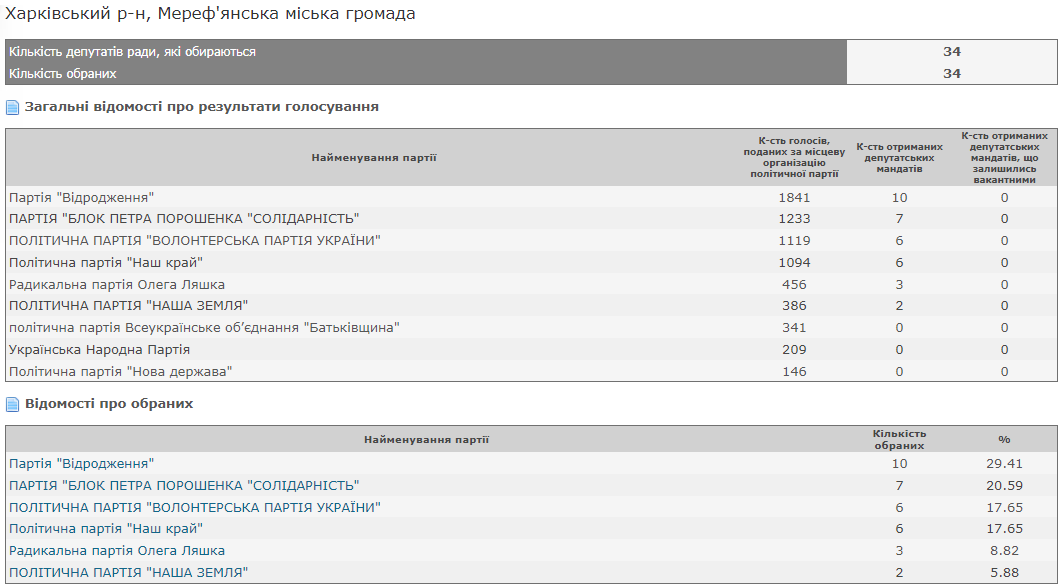
Task: Open Партія "Відродження" link in elected table
Action: [x=81, y=464]
